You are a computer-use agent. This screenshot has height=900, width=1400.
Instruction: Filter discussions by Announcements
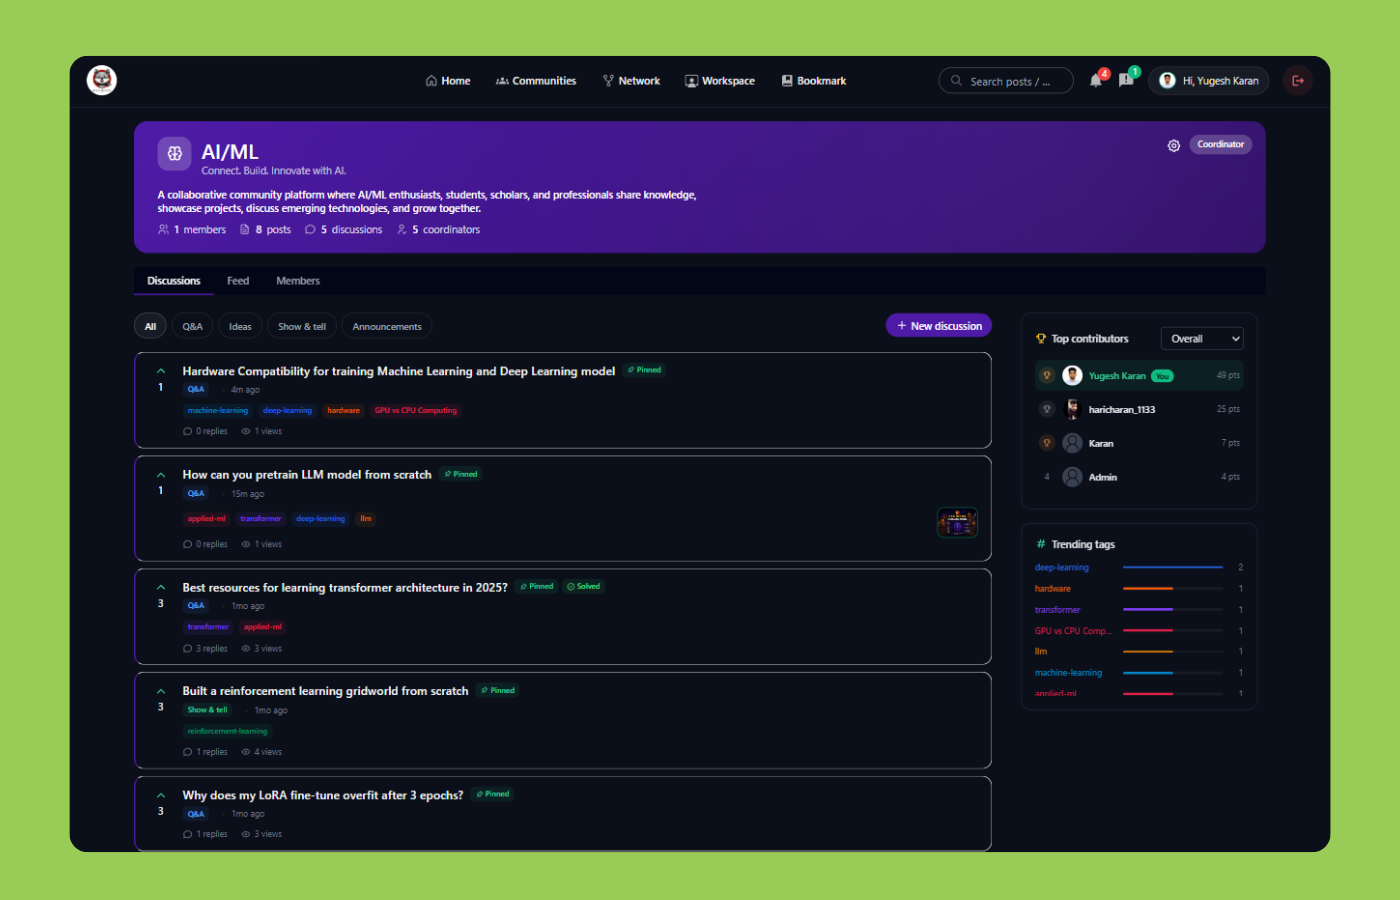387,327
